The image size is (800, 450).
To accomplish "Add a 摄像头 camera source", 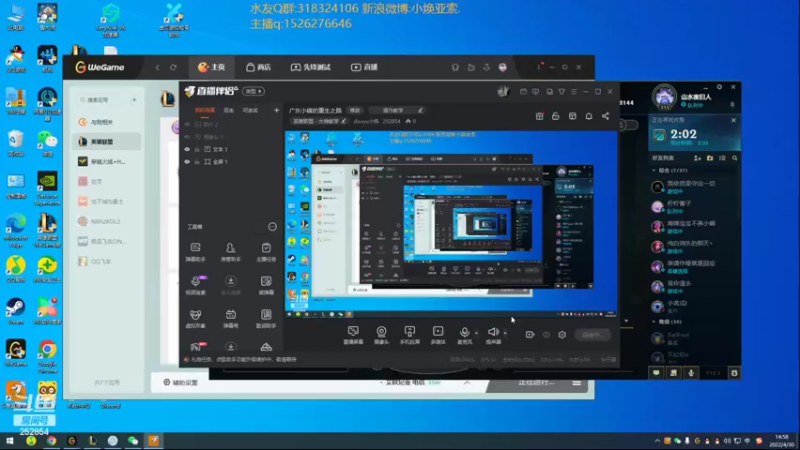I will pos(381,335).
